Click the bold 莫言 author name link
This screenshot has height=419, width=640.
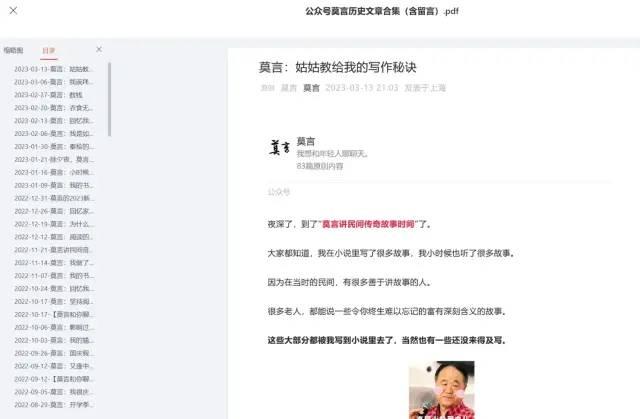tap(311, 88)
